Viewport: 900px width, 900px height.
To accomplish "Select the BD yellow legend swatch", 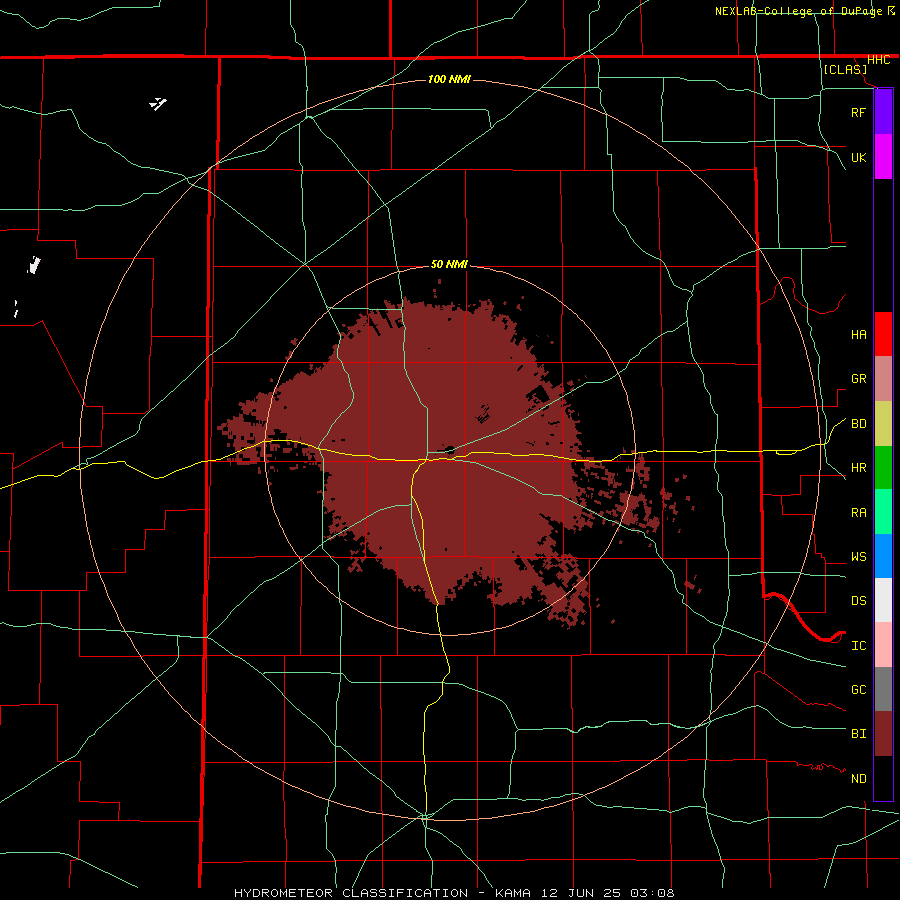I will 883,424.
